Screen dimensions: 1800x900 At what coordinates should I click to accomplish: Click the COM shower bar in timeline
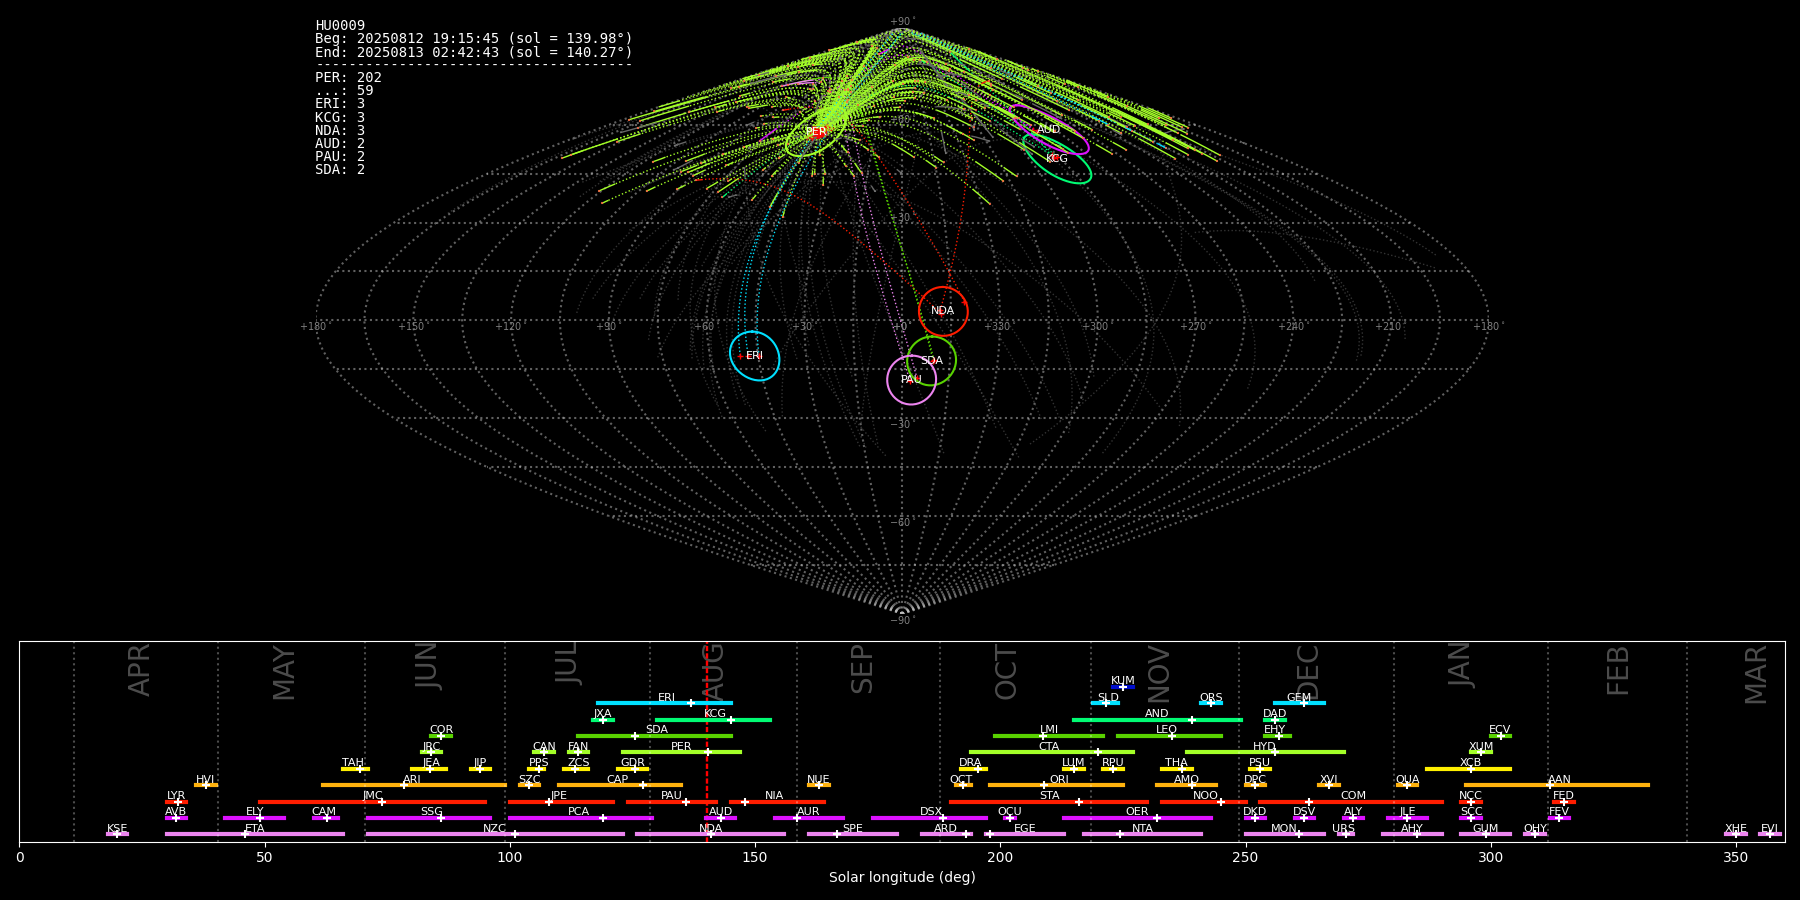pyautogui.click(x=1352, y=802)
